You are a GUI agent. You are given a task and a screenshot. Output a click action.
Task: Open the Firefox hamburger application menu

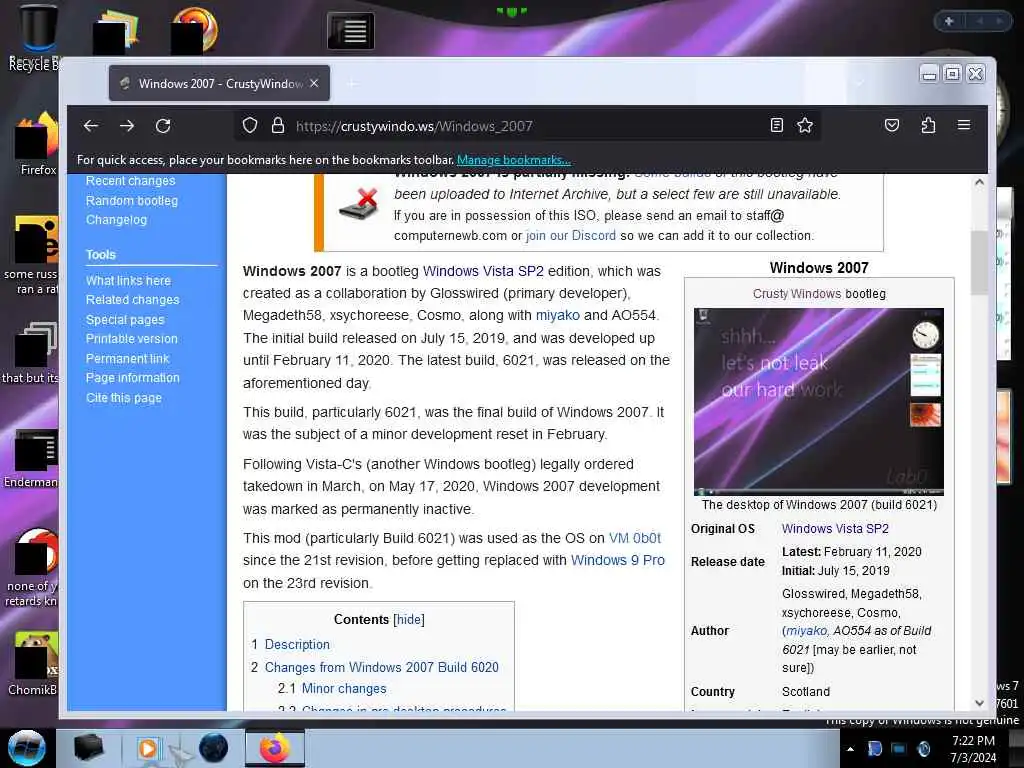click(964, 125)
